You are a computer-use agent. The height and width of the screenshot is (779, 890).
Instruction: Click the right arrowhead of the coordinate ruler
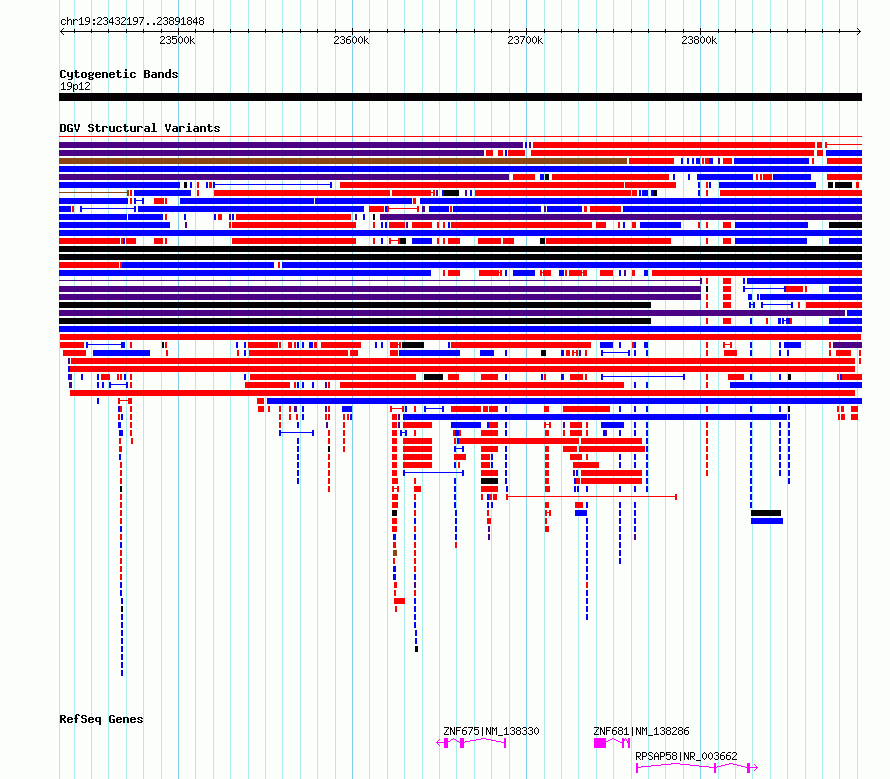pos(859,31)
